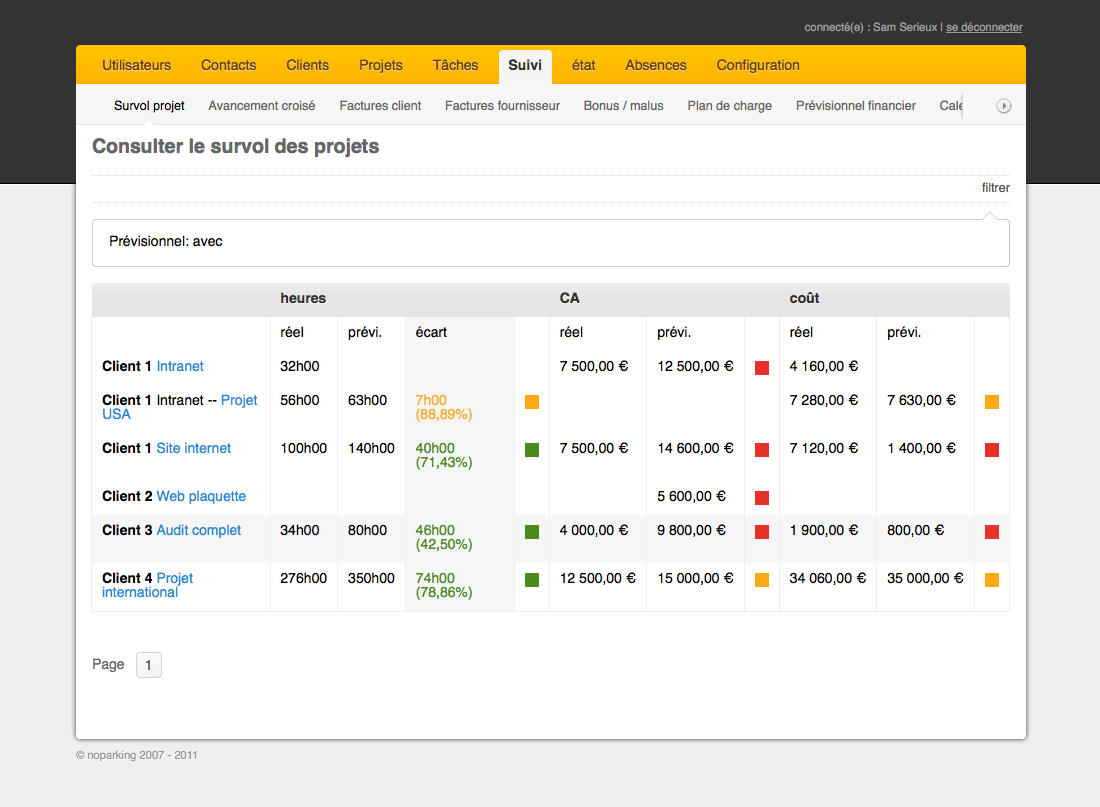Click the red CA status square for Site internet
This screenshot has height=807, width=1100.
point(762,450)
